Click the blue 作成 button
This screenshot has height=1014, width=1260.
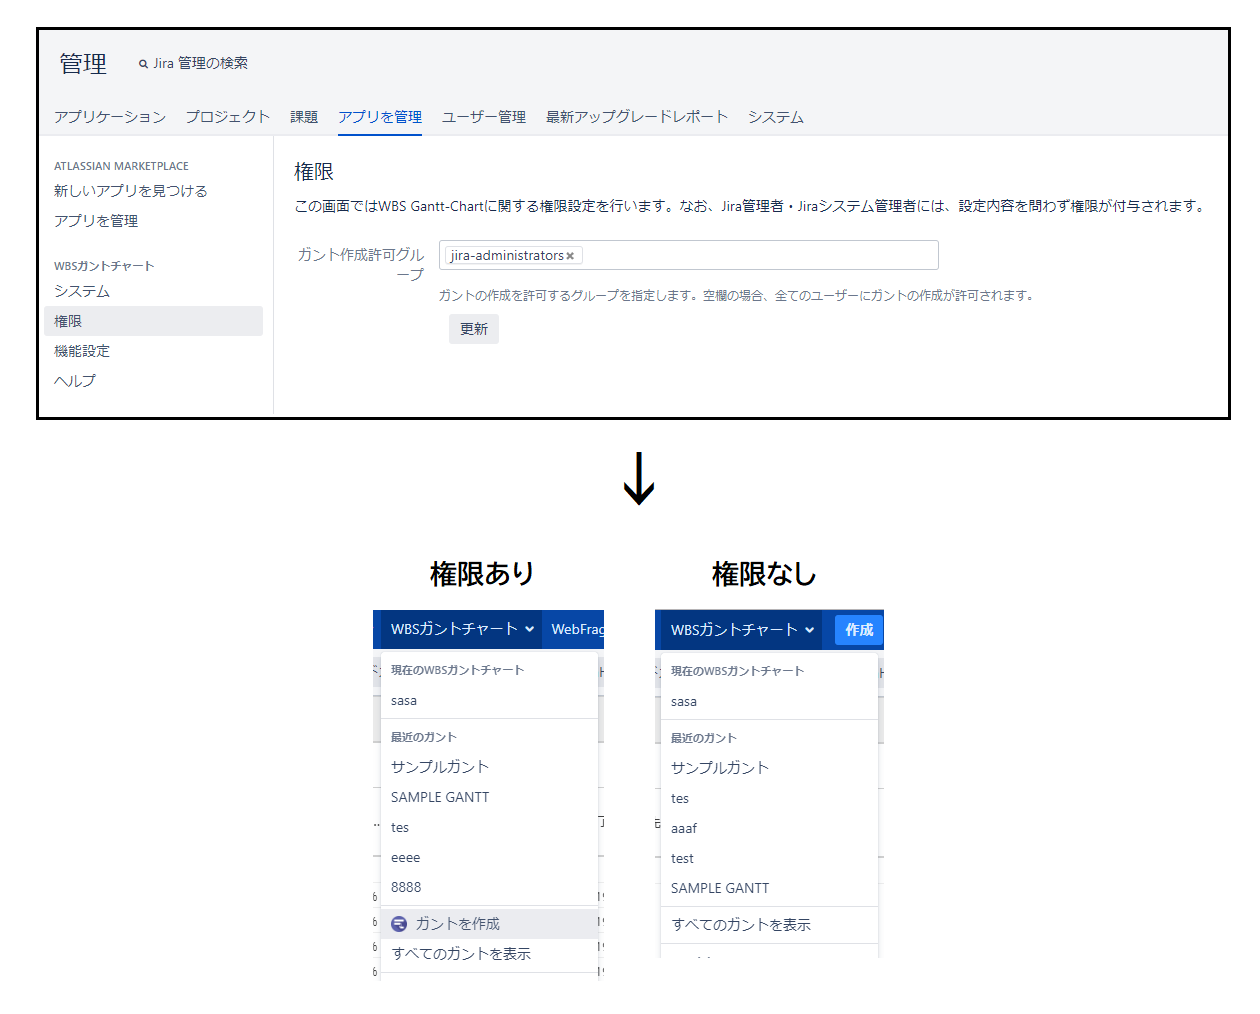pyautogui.click(x=859, y=630)
